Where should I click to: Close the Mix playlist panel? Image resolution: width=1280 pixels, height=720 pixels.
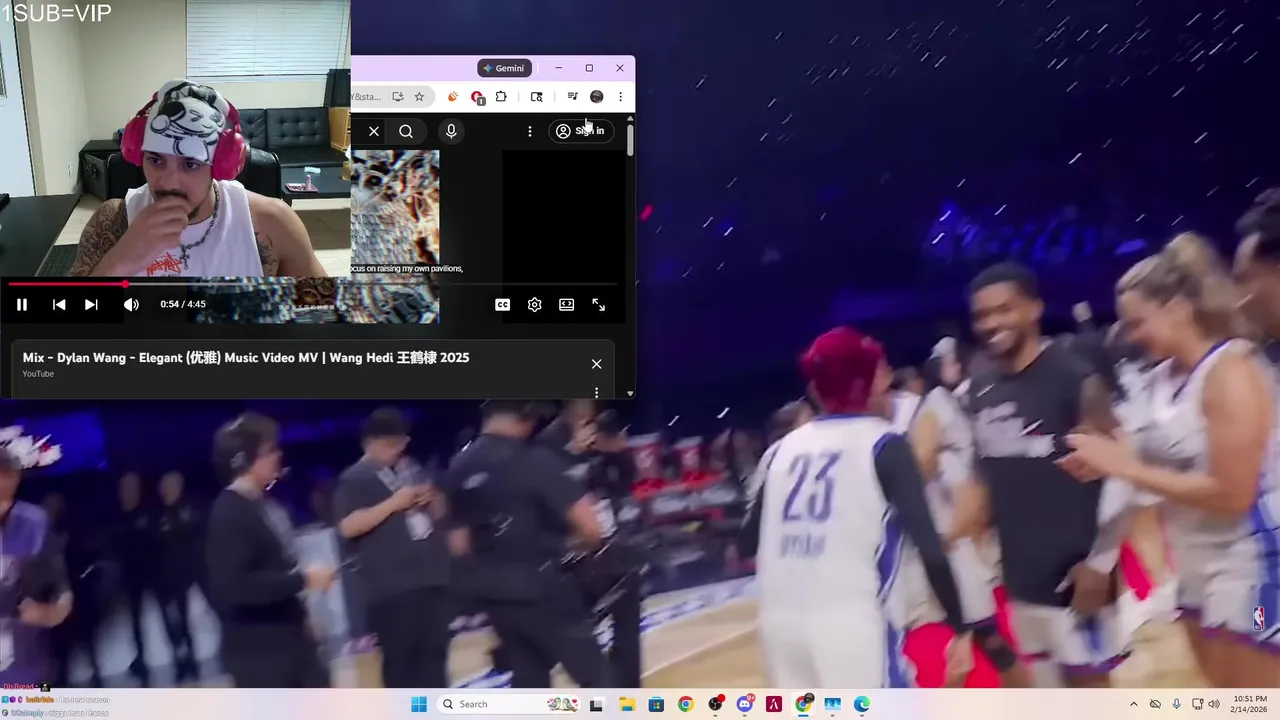(x=597, y=364)
